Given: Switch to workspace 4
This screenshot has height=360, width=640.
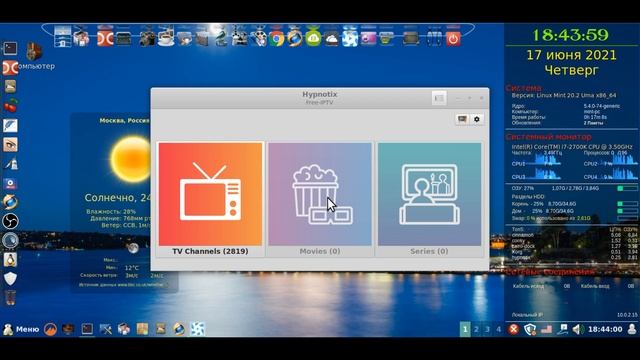Looking at the screenshot, I should click(498, 329).
